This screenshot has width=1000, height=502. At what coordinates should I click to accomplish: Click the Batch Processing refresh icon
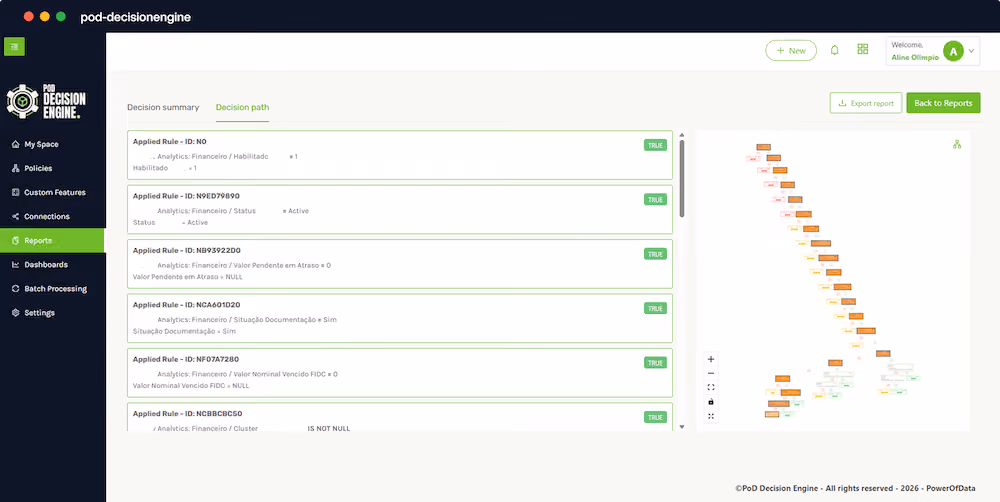click(15, 288)
